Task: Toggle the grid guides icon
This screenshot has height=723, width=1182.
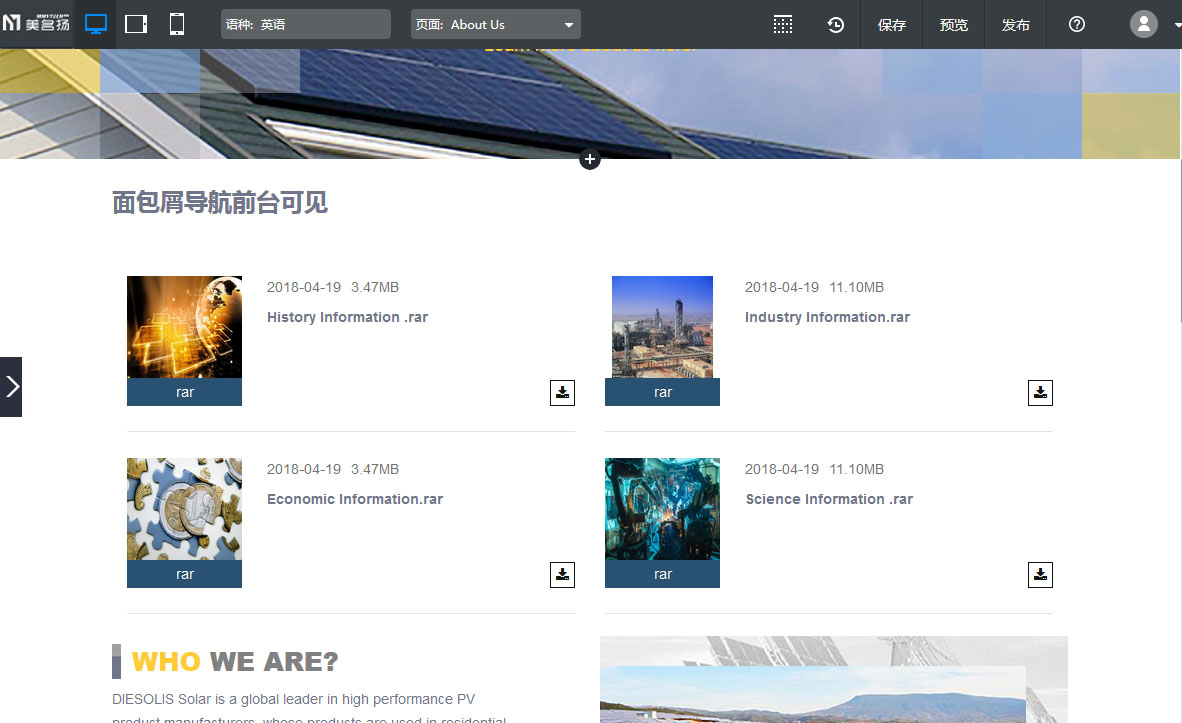Action: tap(783, 25)
